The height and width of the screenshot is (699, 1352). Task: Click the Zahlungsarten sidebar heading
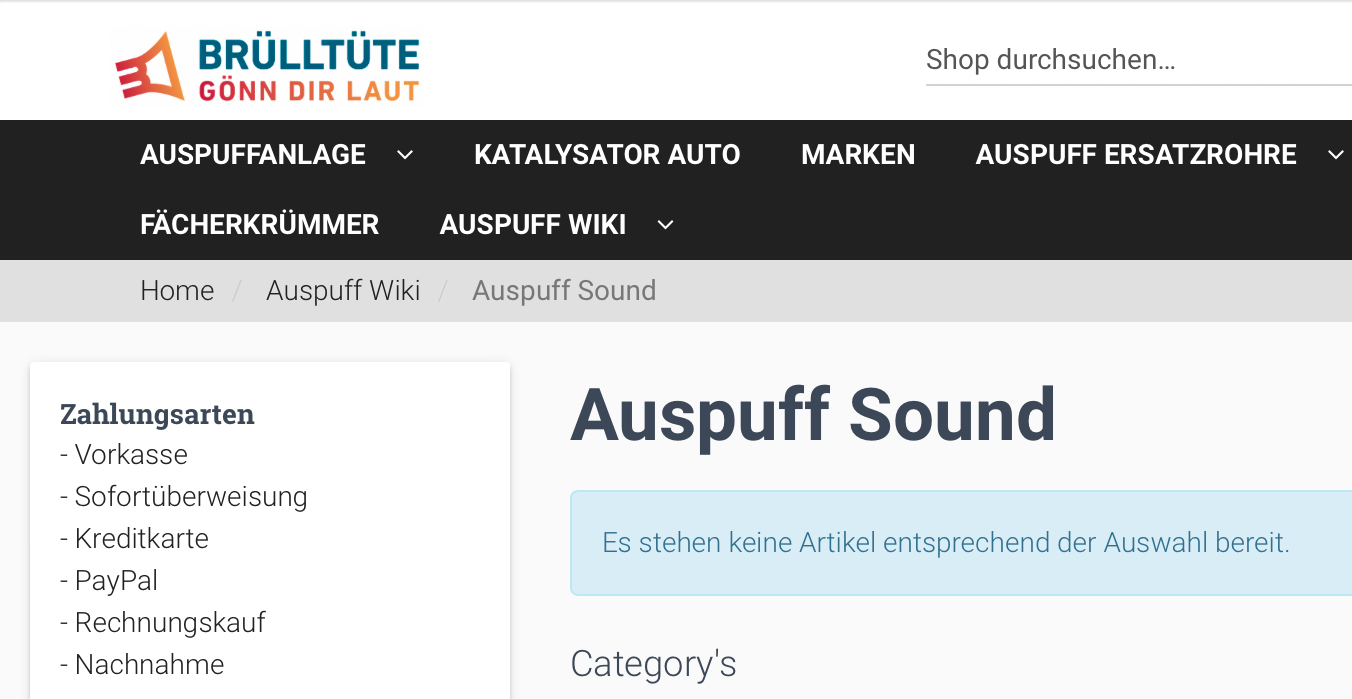157,414
